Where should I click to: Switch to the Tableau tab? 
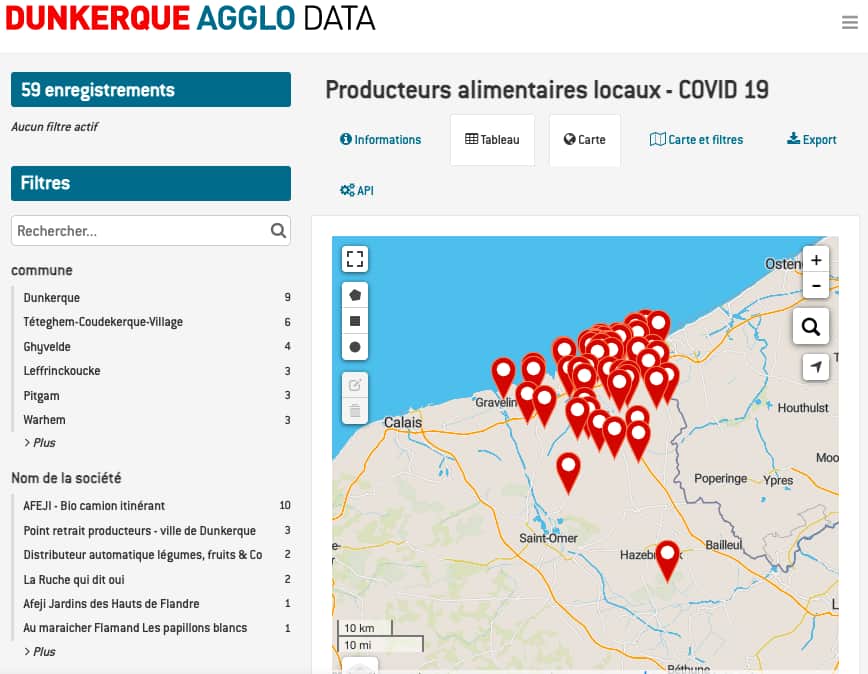tap(492, 140)
